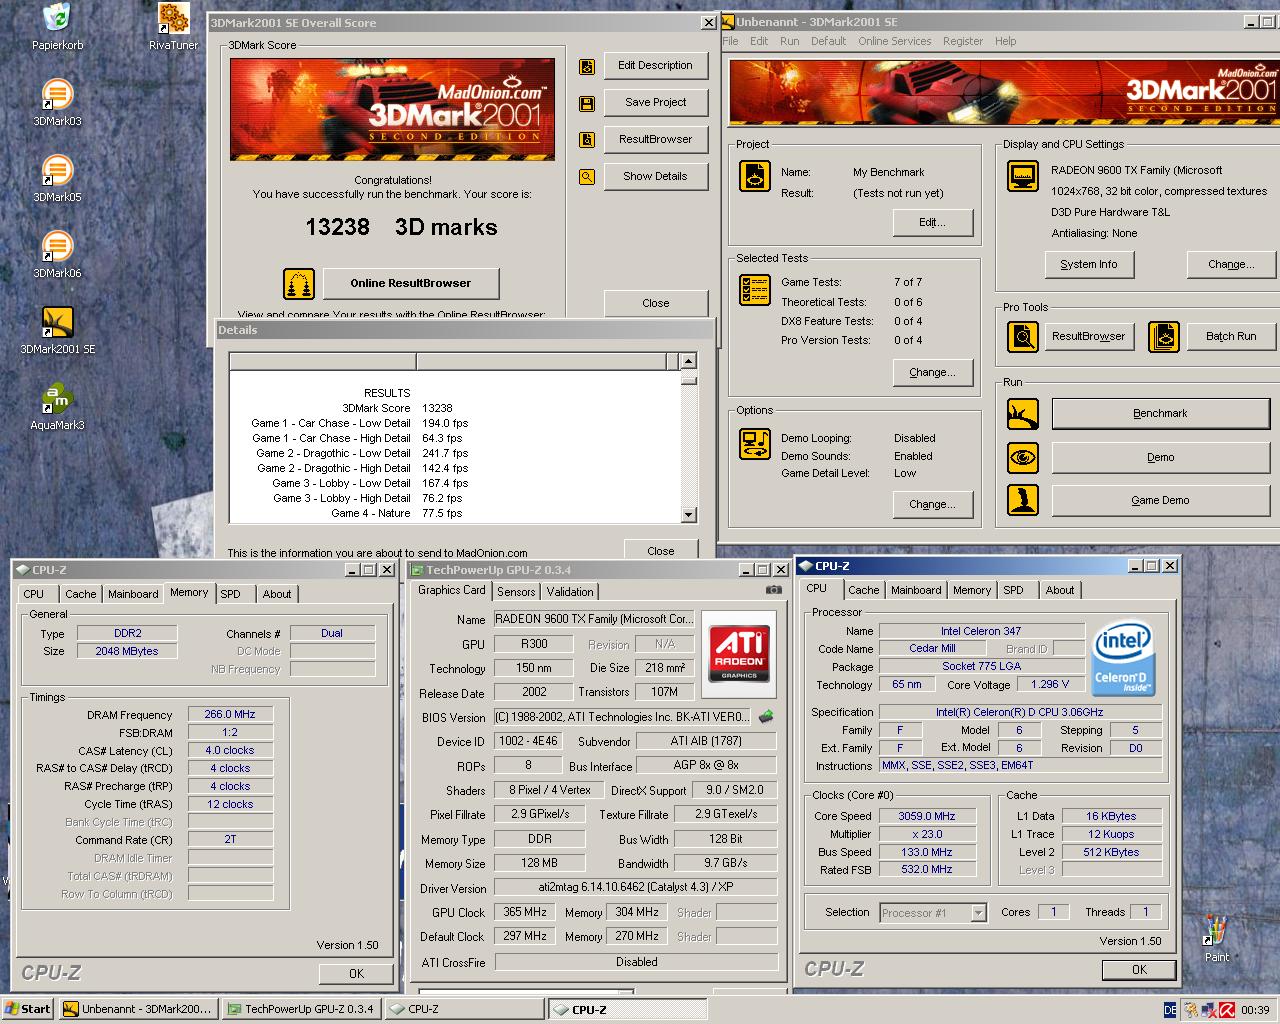
Task: Switch to SPD tab in left CPU-Z
Action: 231,594
